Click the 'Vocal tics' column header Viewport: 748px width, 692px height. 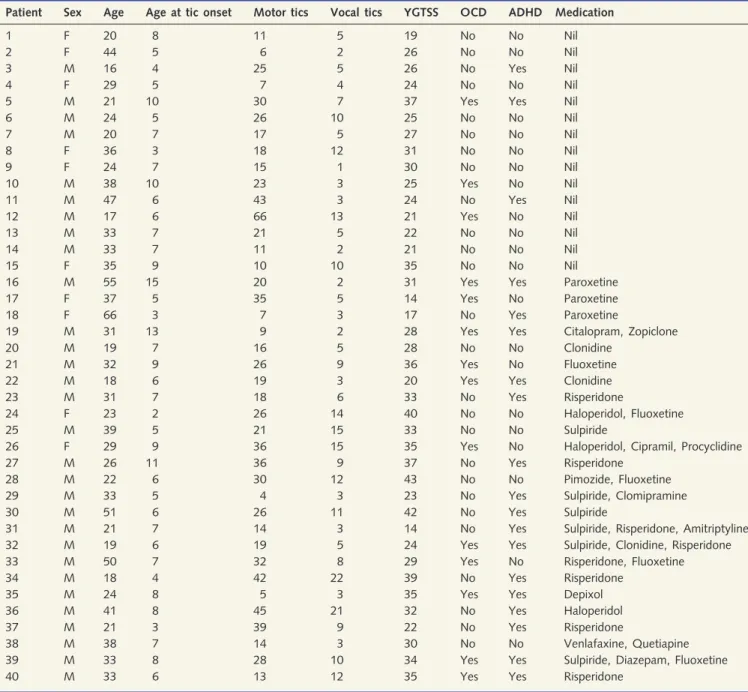(356, 12)
